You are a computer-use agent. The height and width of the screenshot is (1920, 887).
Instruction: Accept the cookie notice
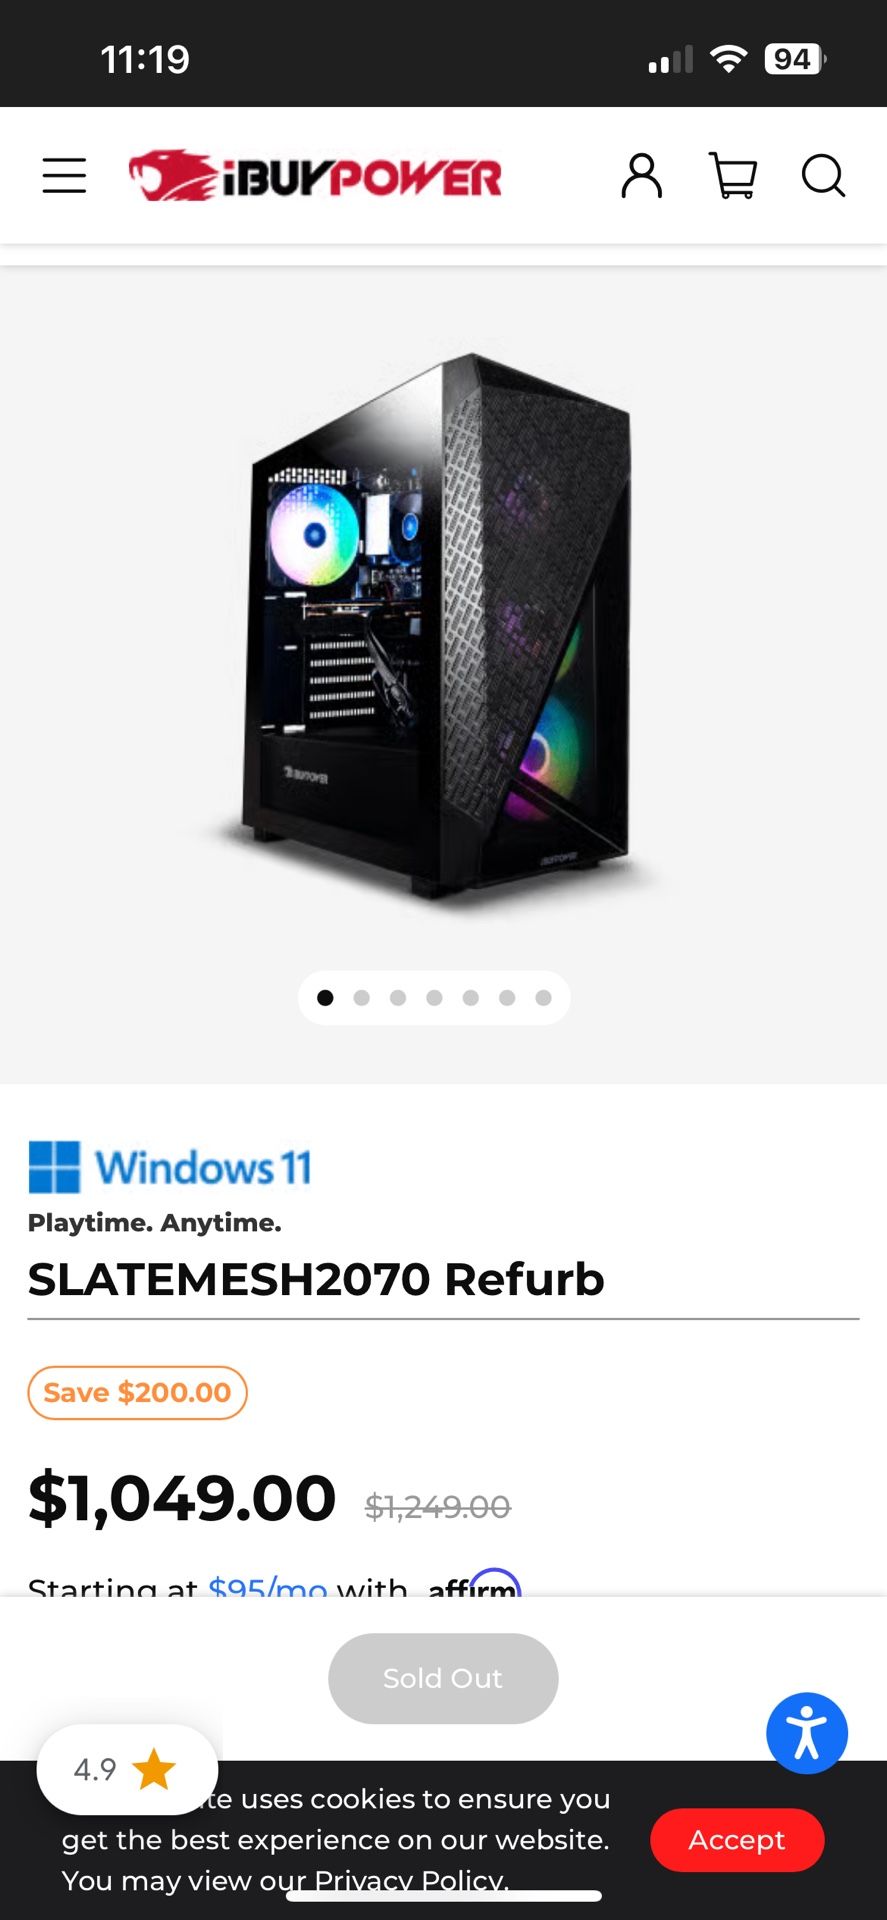(737, 1839)
